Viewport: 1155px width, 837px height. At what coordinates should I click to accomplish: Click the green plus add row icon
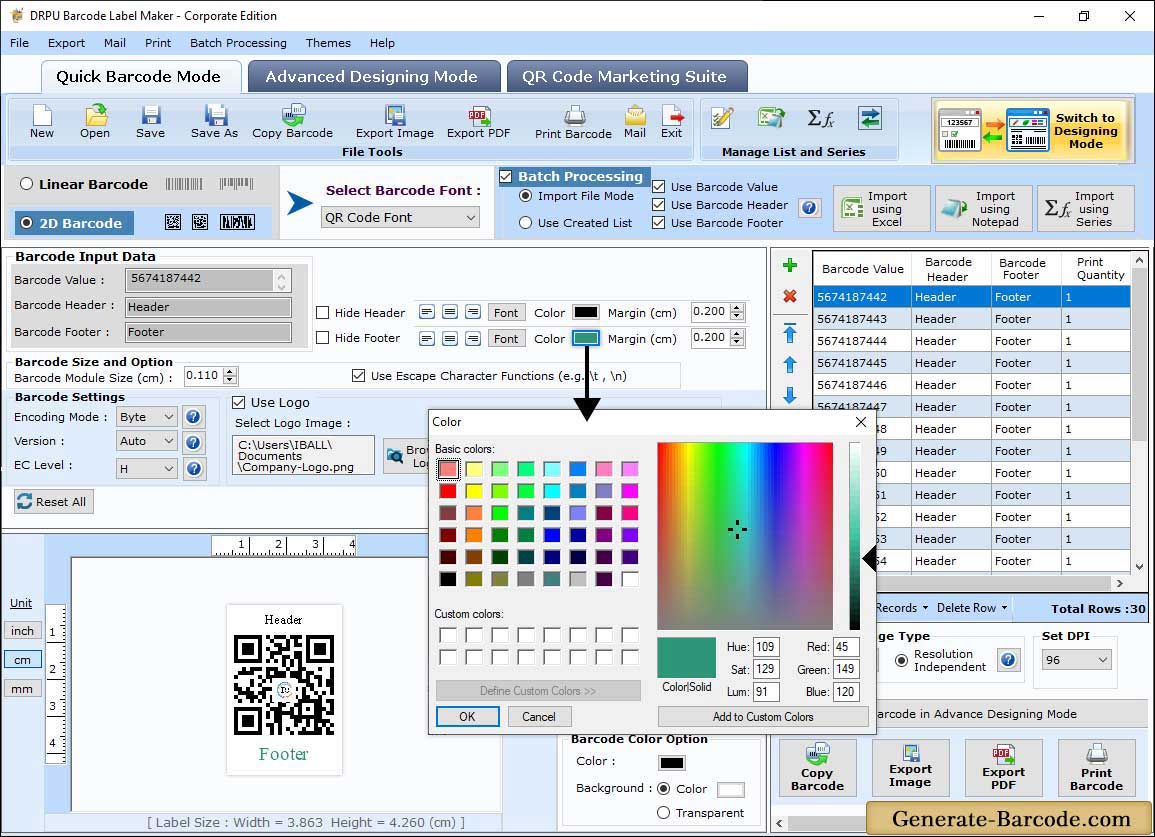(790, 265)
